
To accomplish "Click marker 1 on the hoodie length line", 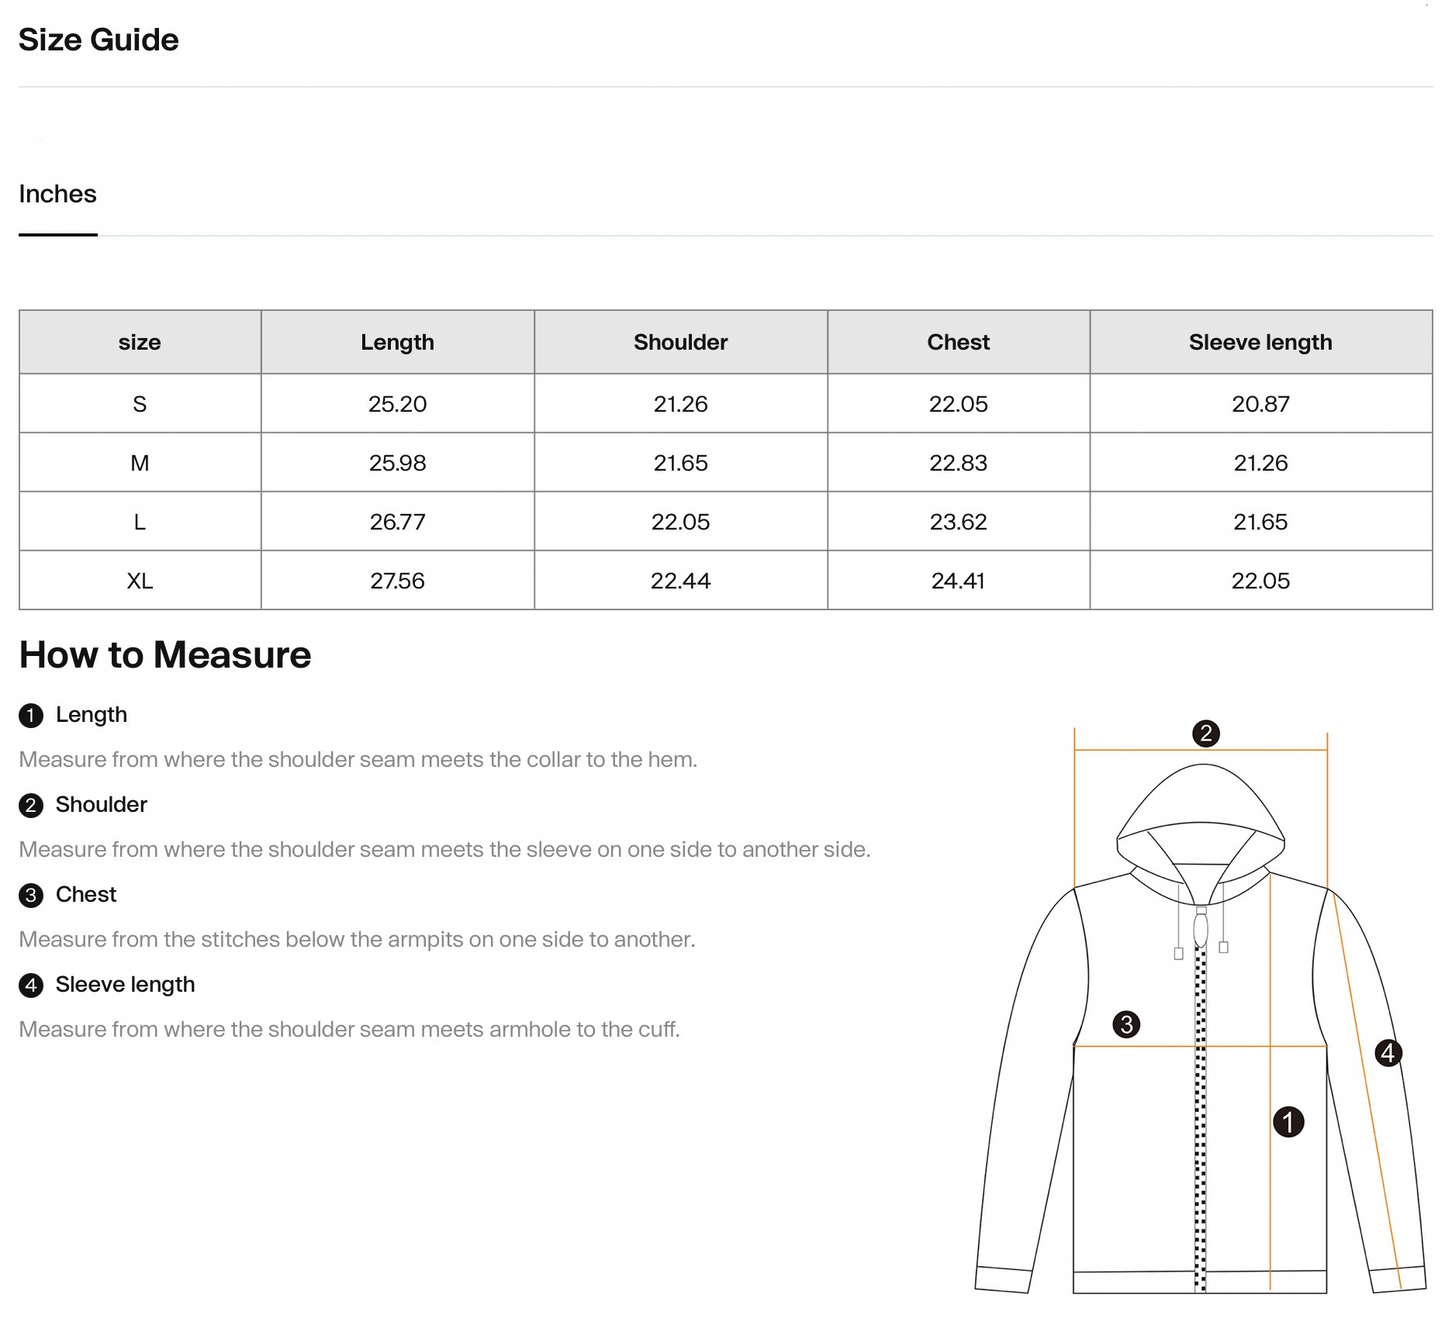I will point(1288,1122).
